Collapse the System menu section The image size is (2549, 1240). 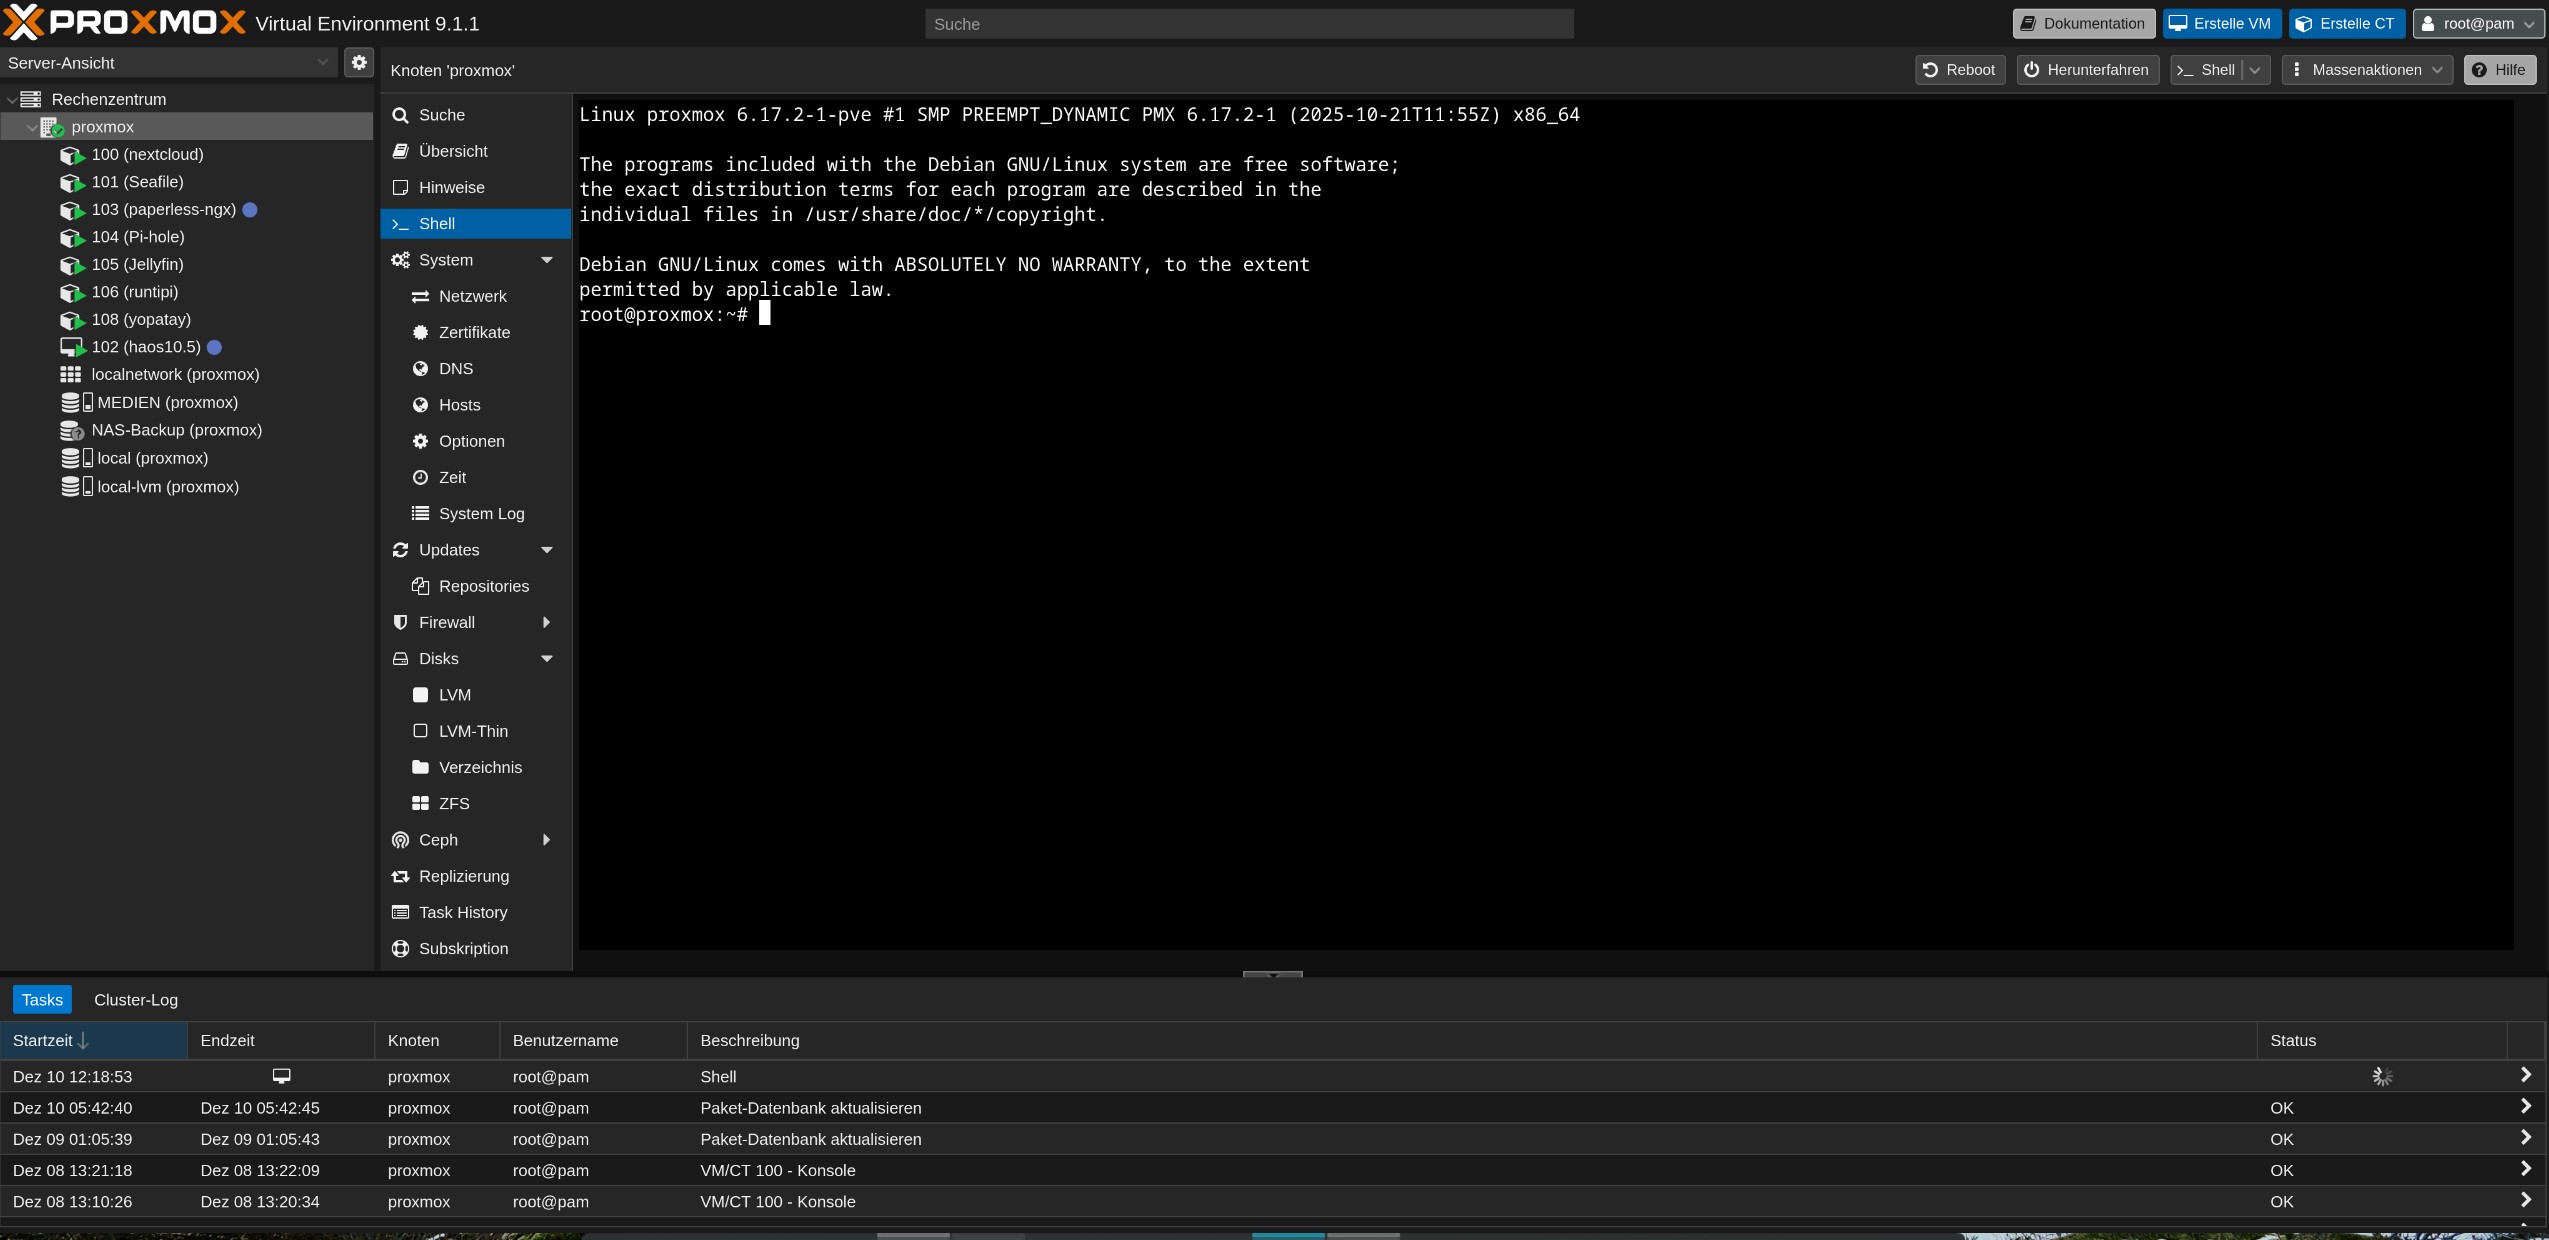[546, 260]
